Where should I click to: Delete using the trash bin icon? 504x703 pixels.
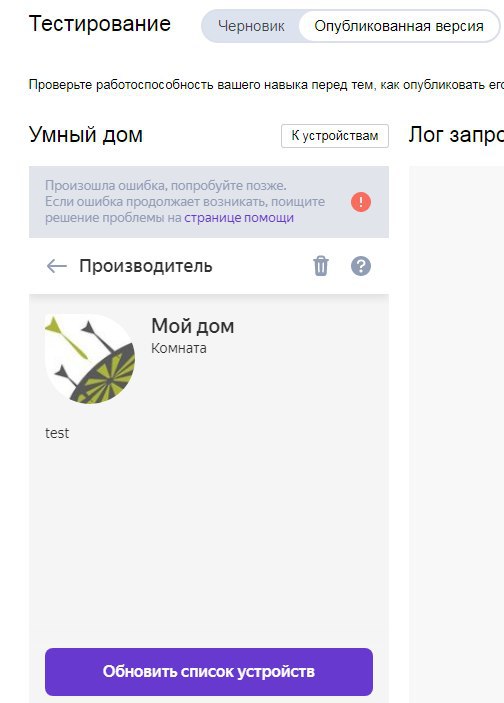[x=321, y=266]
